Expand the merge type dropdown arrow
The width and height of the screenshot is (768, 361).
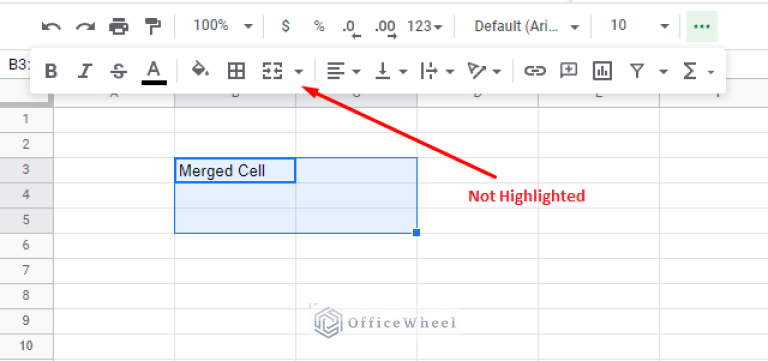point(299,72)
